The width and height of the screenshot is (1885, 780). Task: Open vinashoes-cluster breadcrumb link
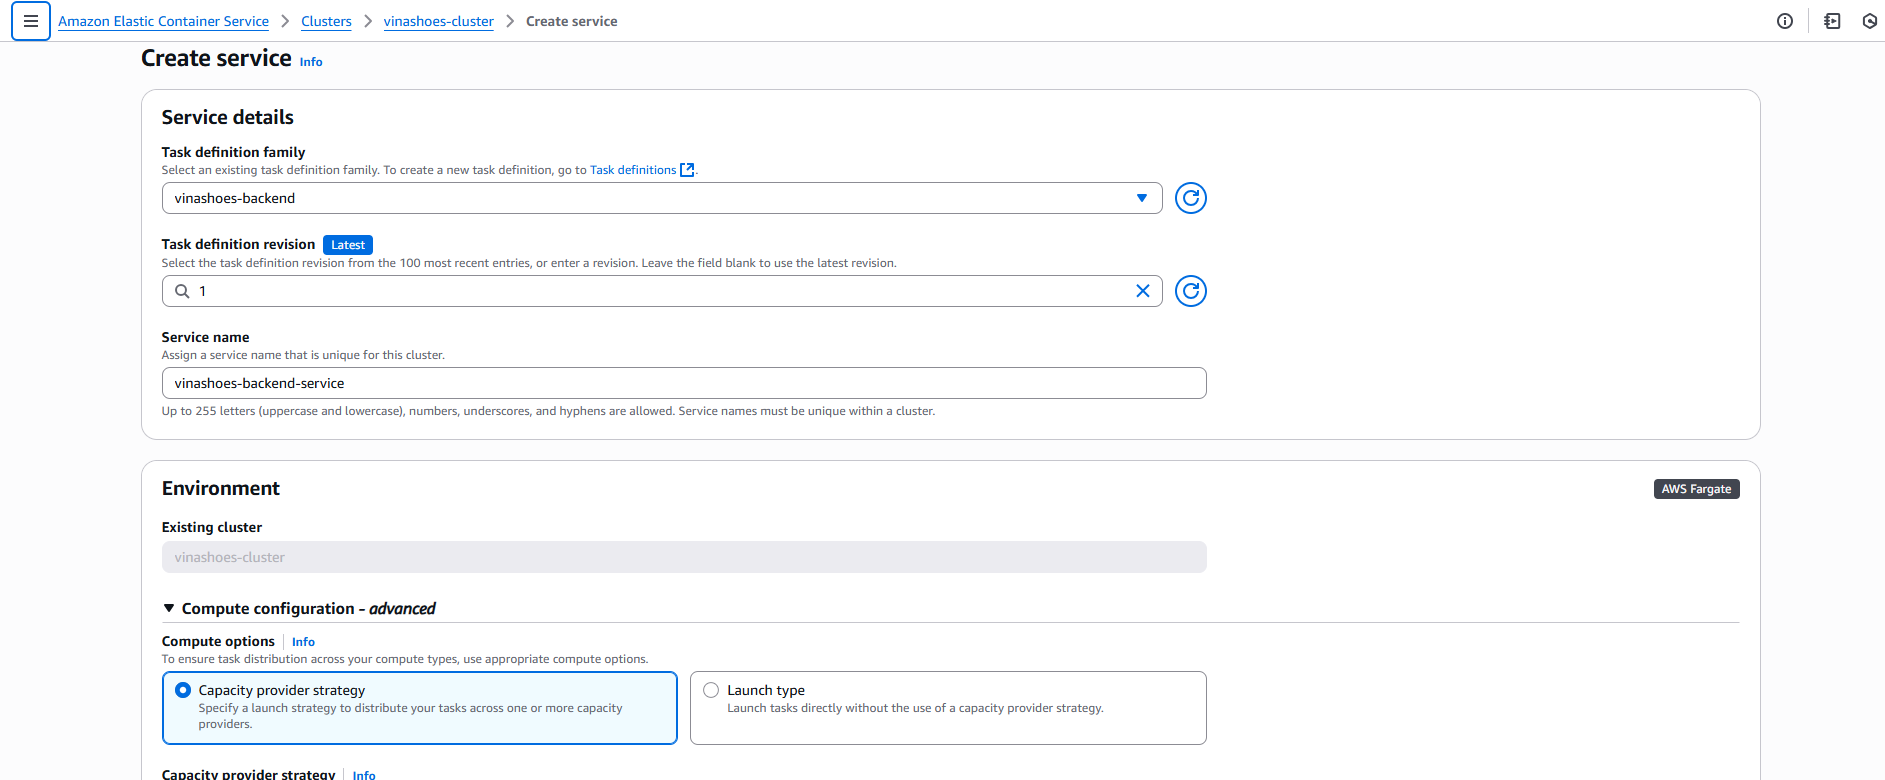[x=438, y=21]
